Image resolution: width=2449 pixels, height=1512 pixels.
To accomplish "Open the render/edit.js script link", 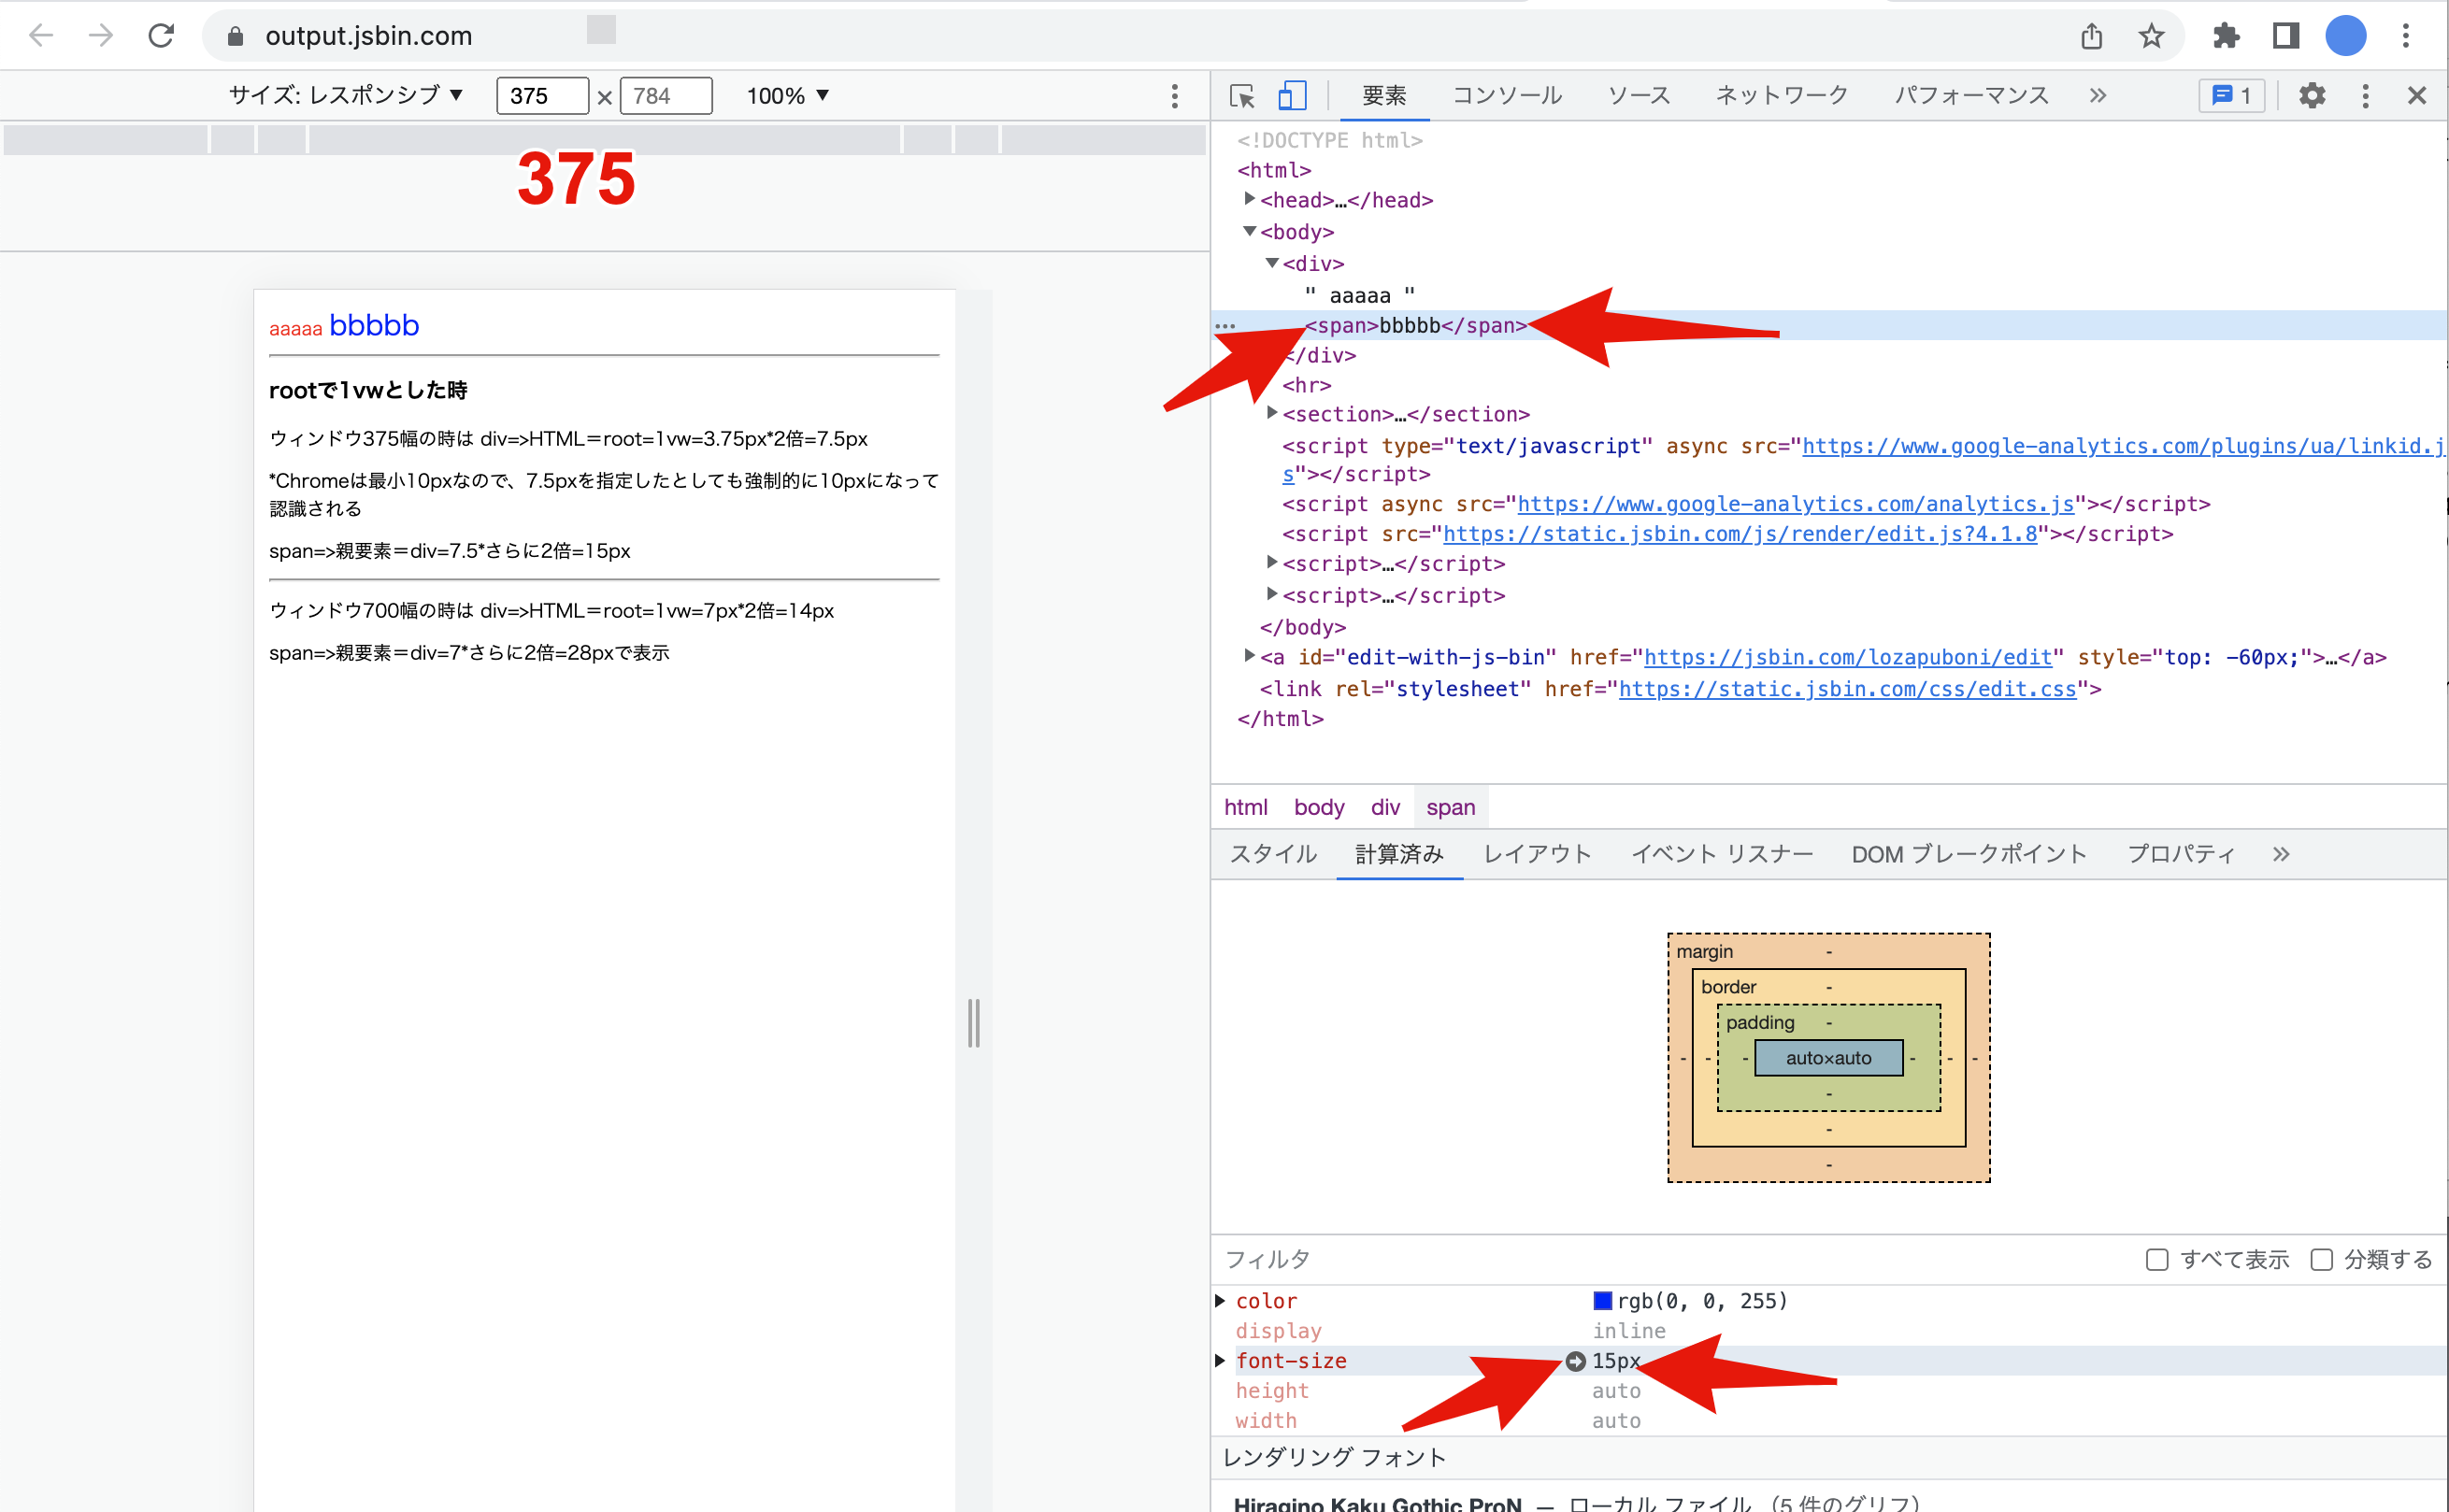I will tap(1740, 534).
